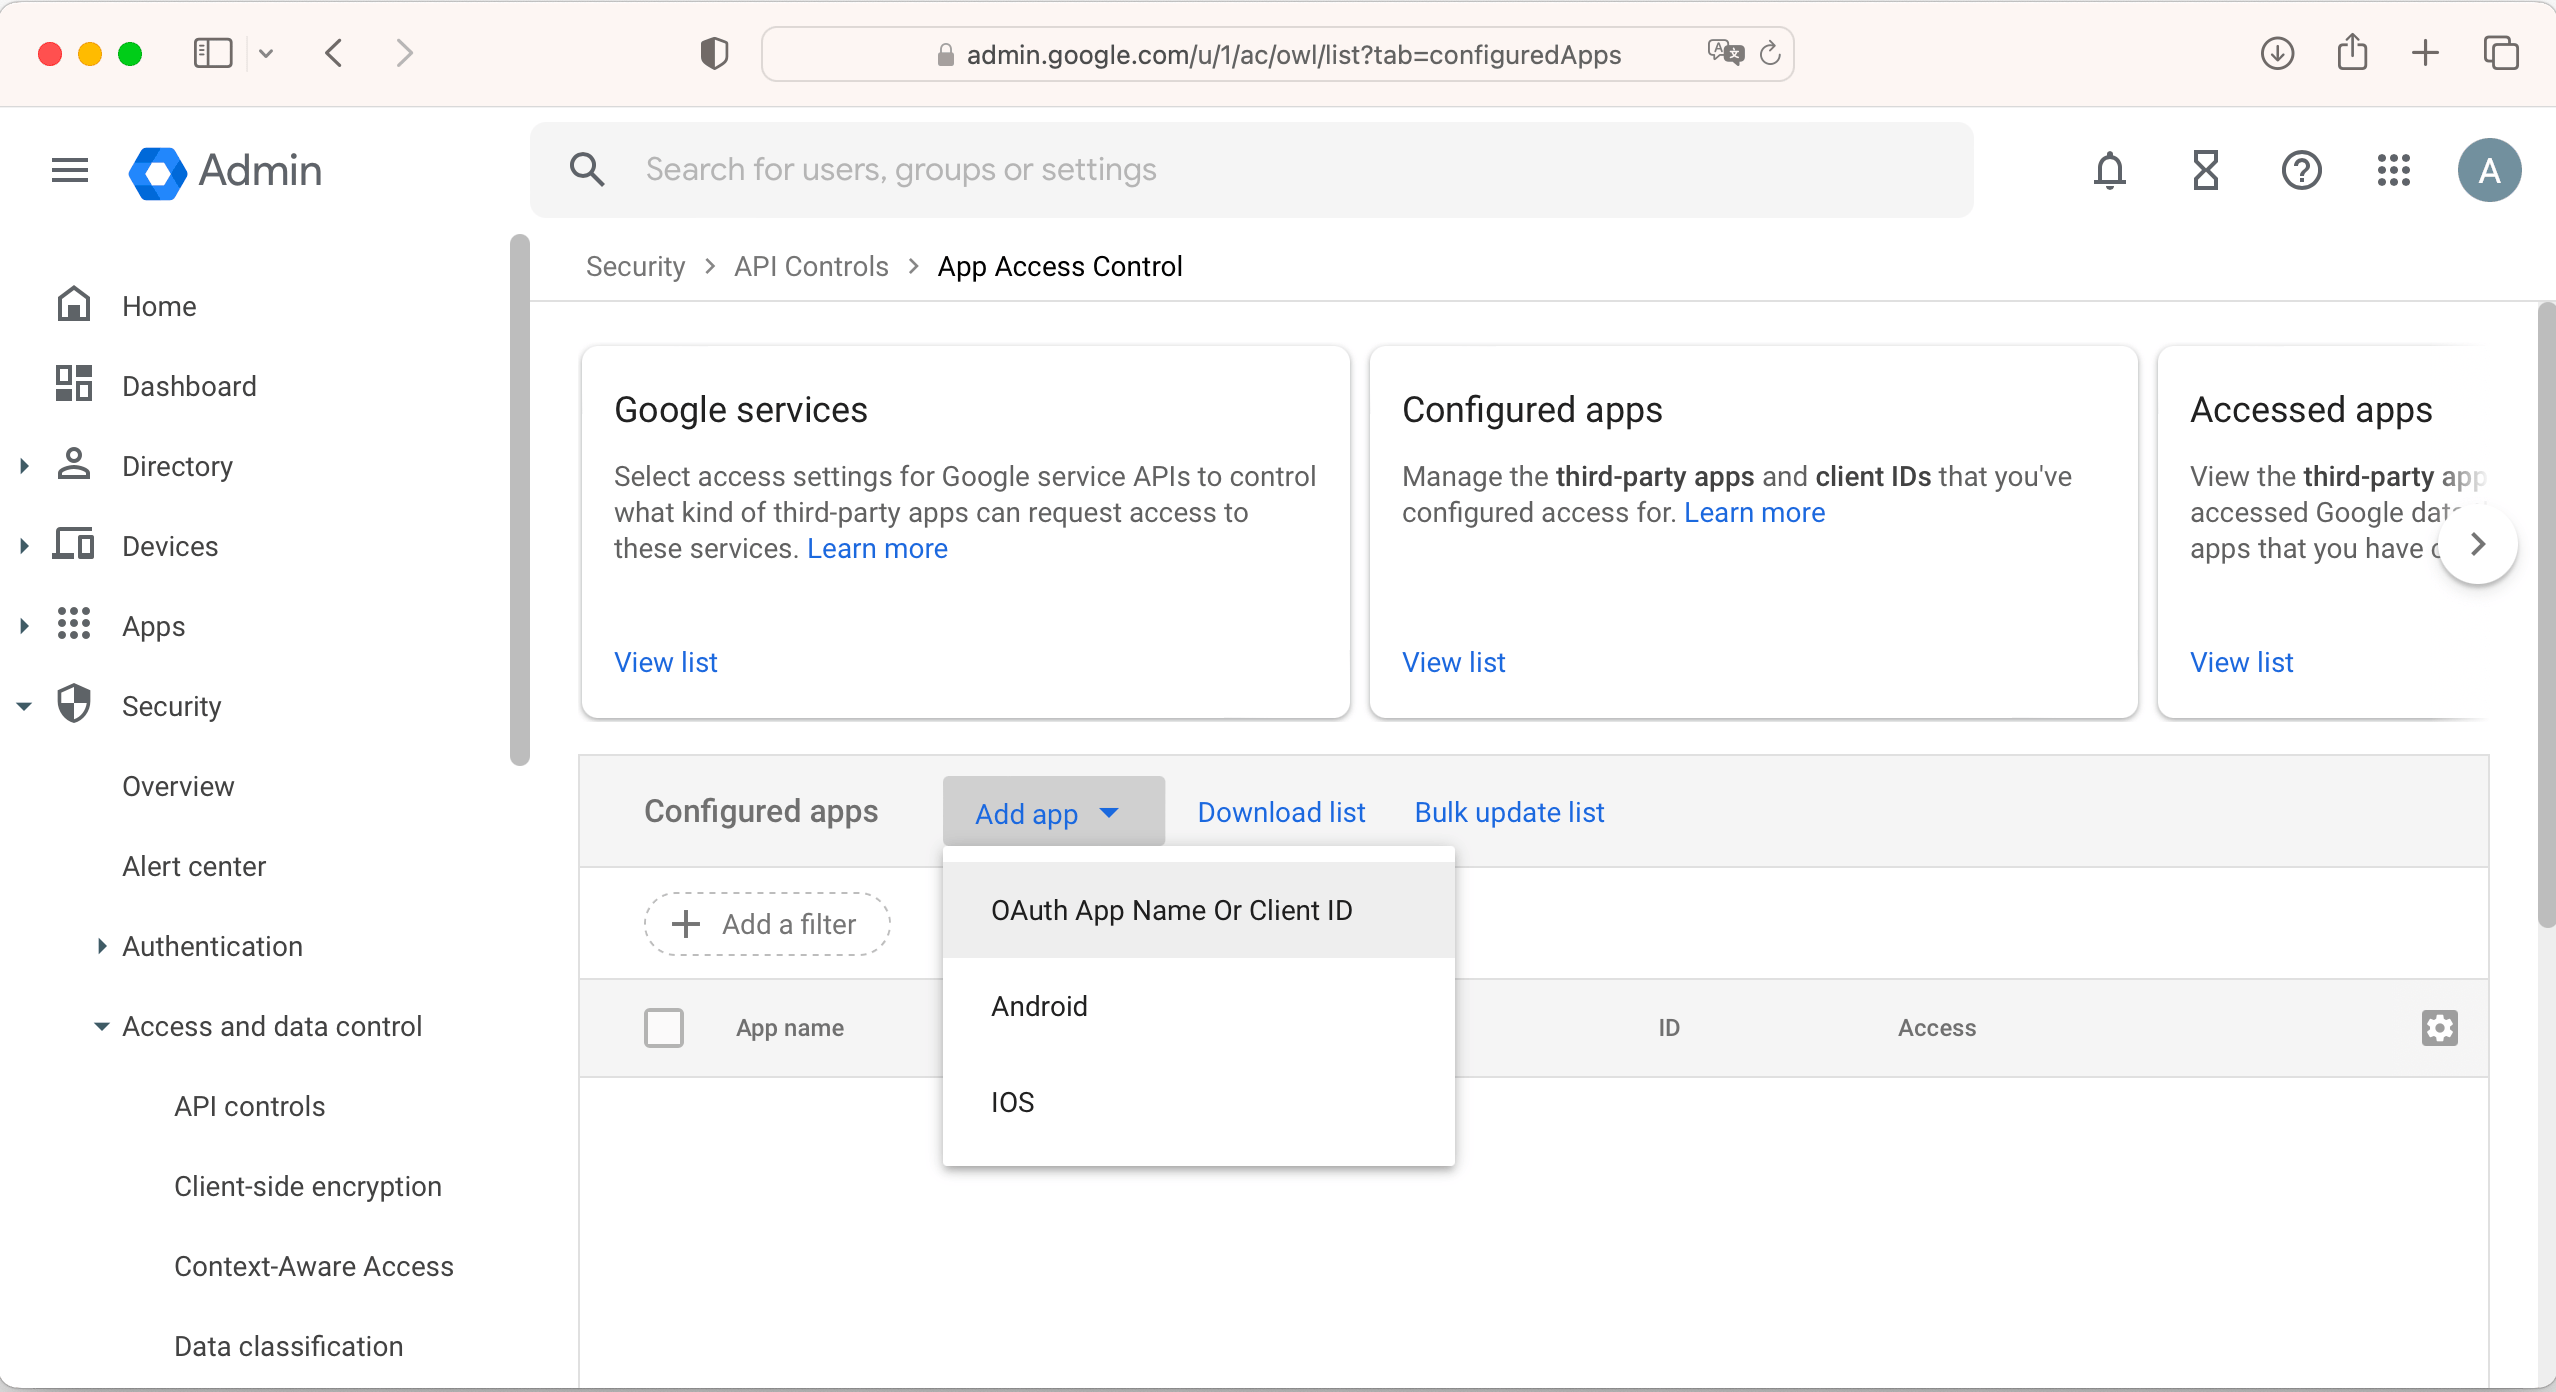2556x1392 pixels.
Task: Open Client-side encryption
Action: coord(308,1186)
